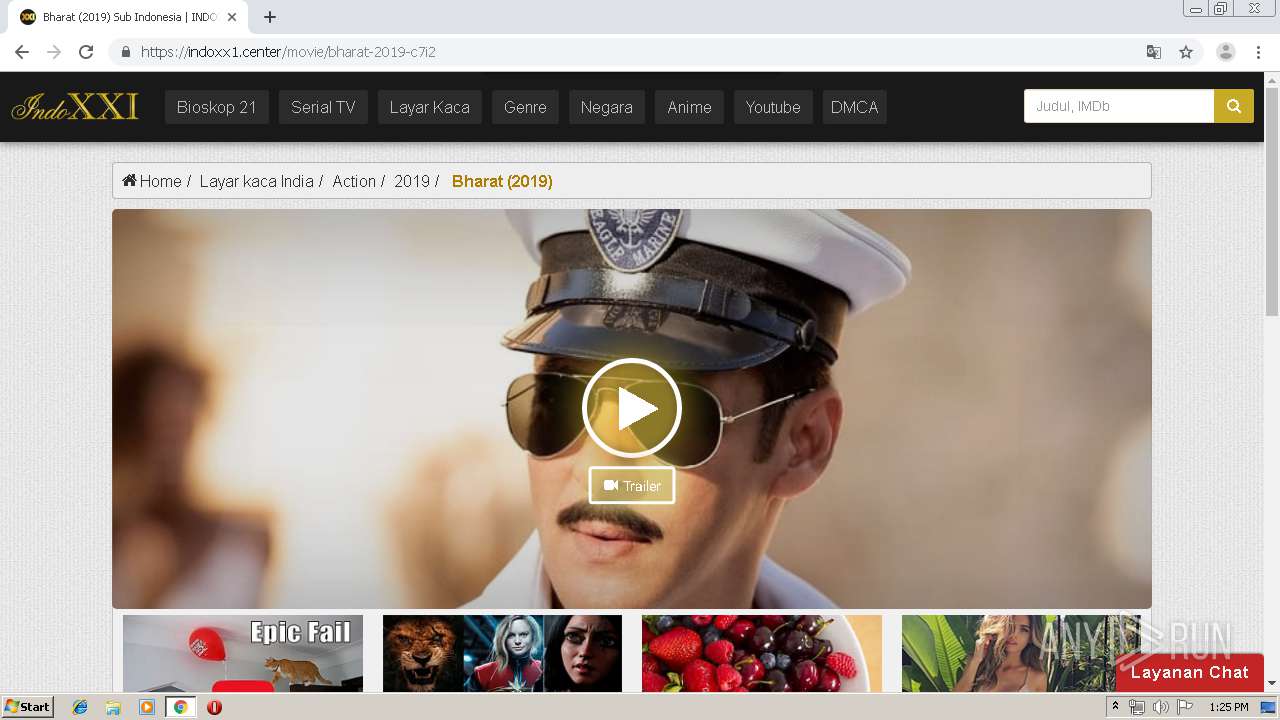Click the browser forward arrow

coord(54,52)
